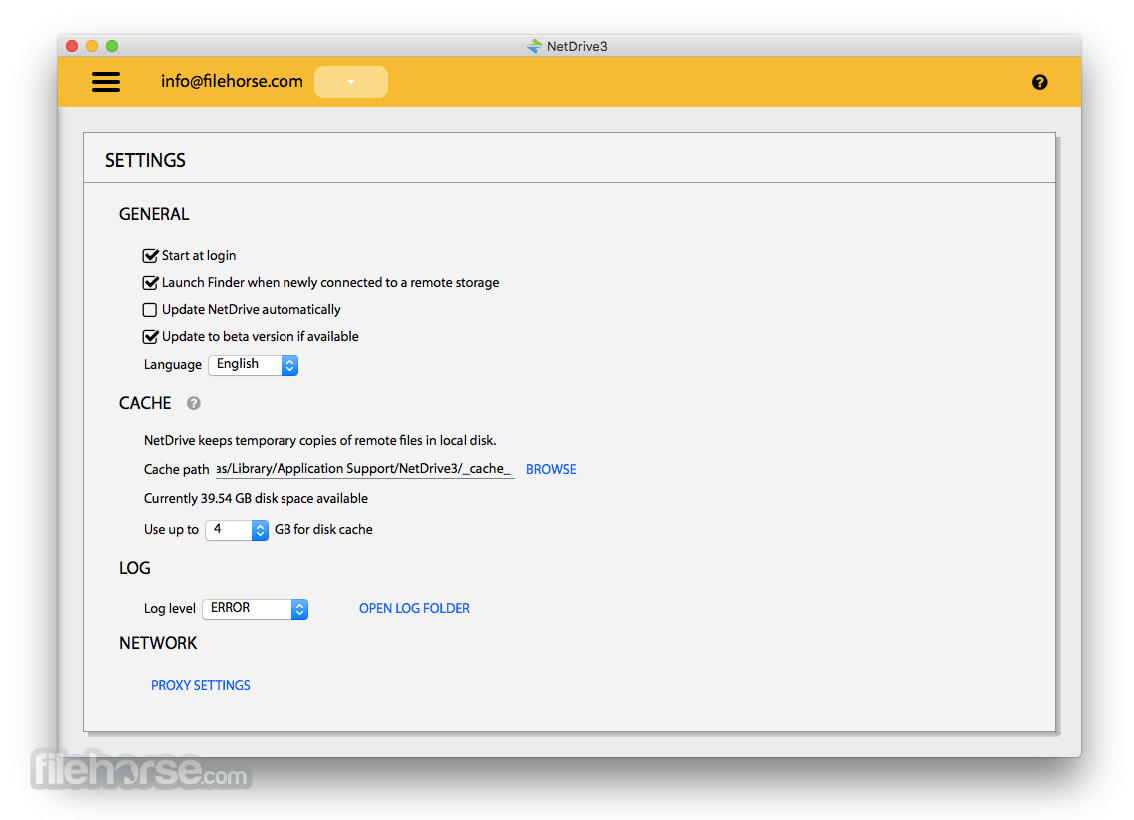Click 'Currently 39.54 GB disk space available' text
Screen dimensions: 1134x820
(x=256, y=499)
